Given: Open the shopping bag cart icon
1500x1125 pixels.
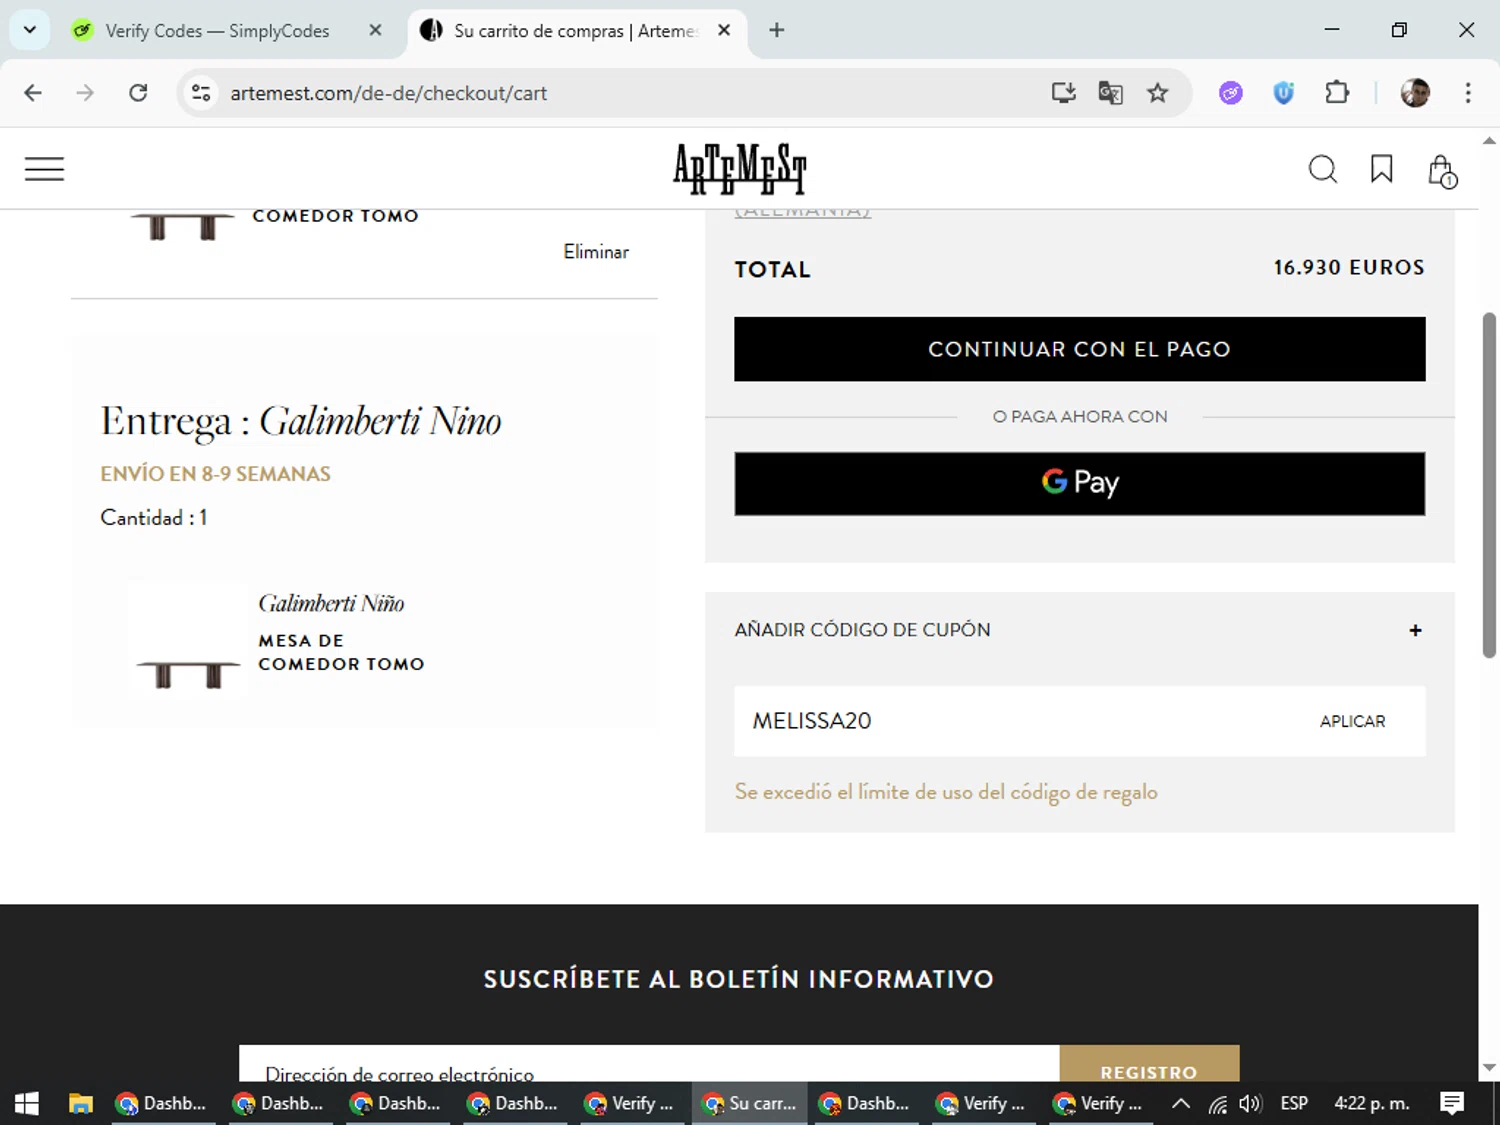Looking at the screenshot, I should (x=1442, y=171).
